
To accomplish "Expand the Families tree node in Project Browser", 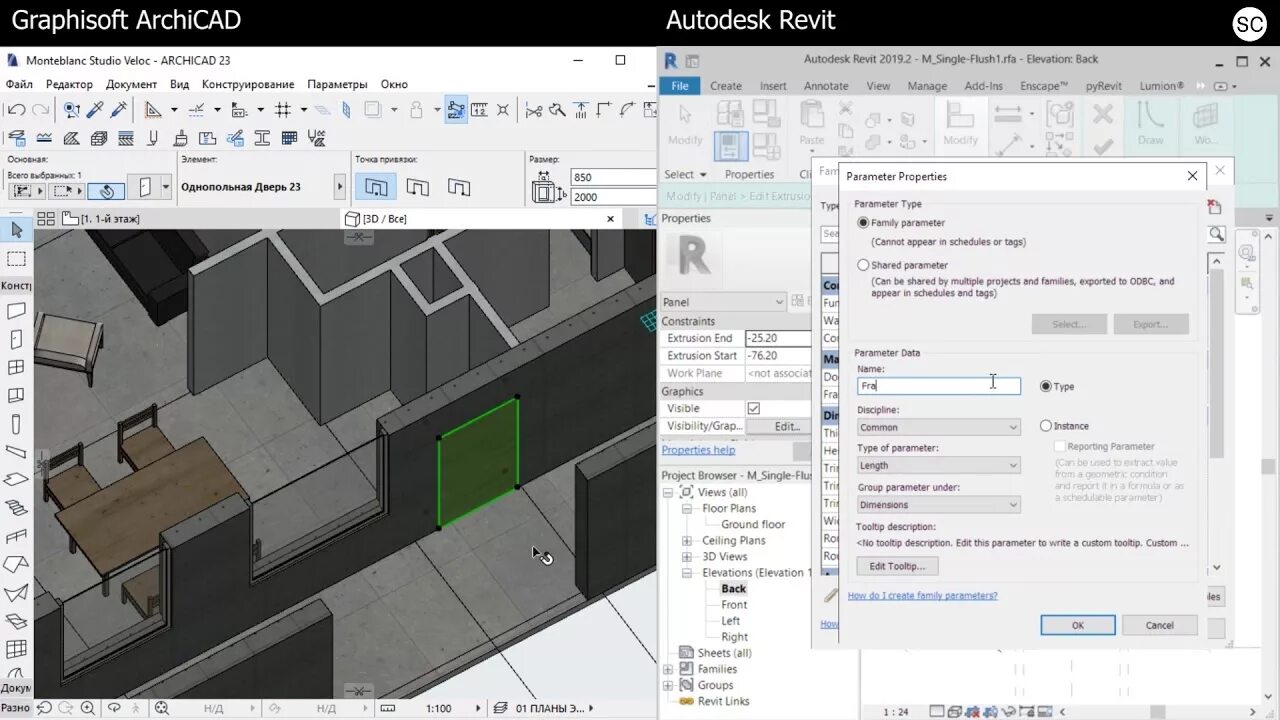I will pos(668,669).
